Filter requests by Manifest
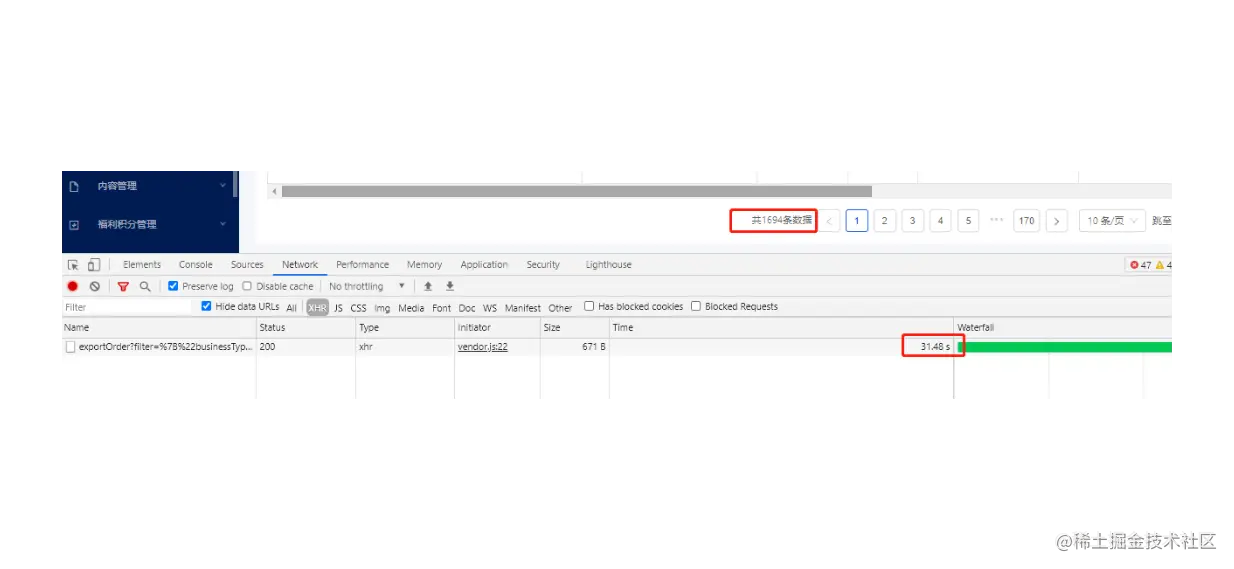The height and width of the screenshot is (569, 1234). click(x=522, y=308)
